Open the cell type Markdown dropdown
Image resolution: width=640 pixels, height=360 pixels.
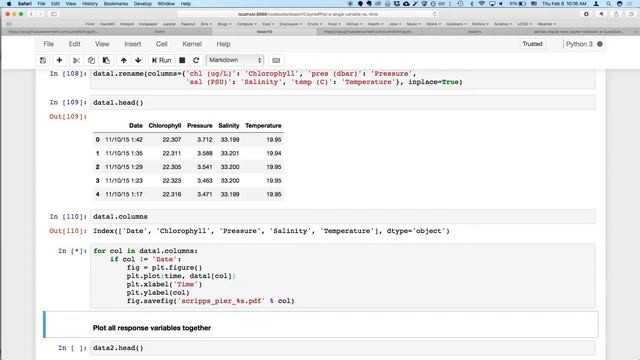235,60
